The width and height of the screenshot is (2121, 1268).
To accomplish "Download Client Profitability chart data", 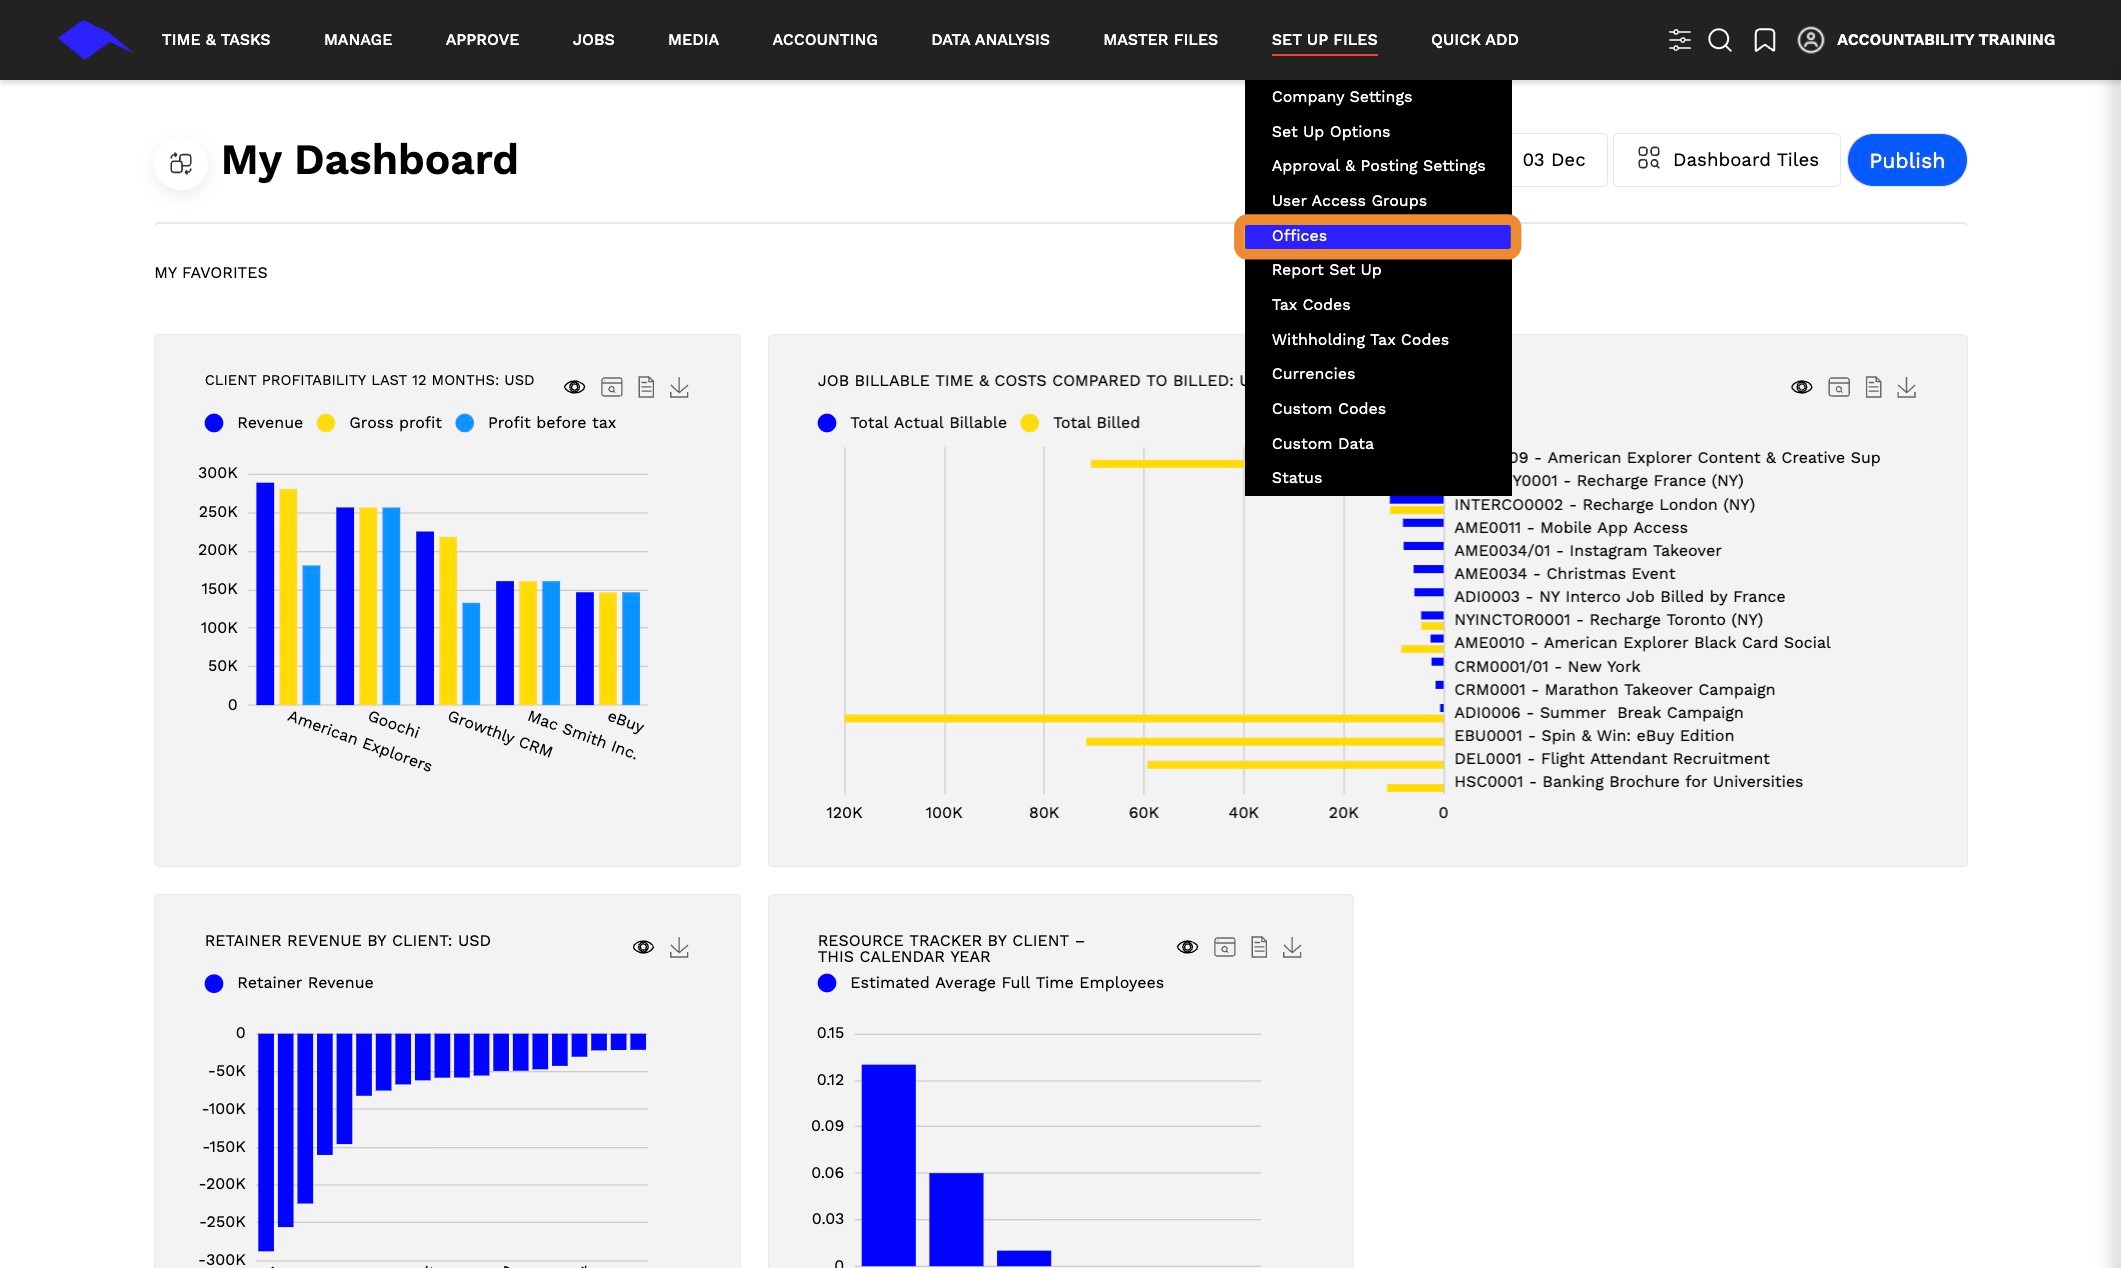I will [x=679, y=387].
